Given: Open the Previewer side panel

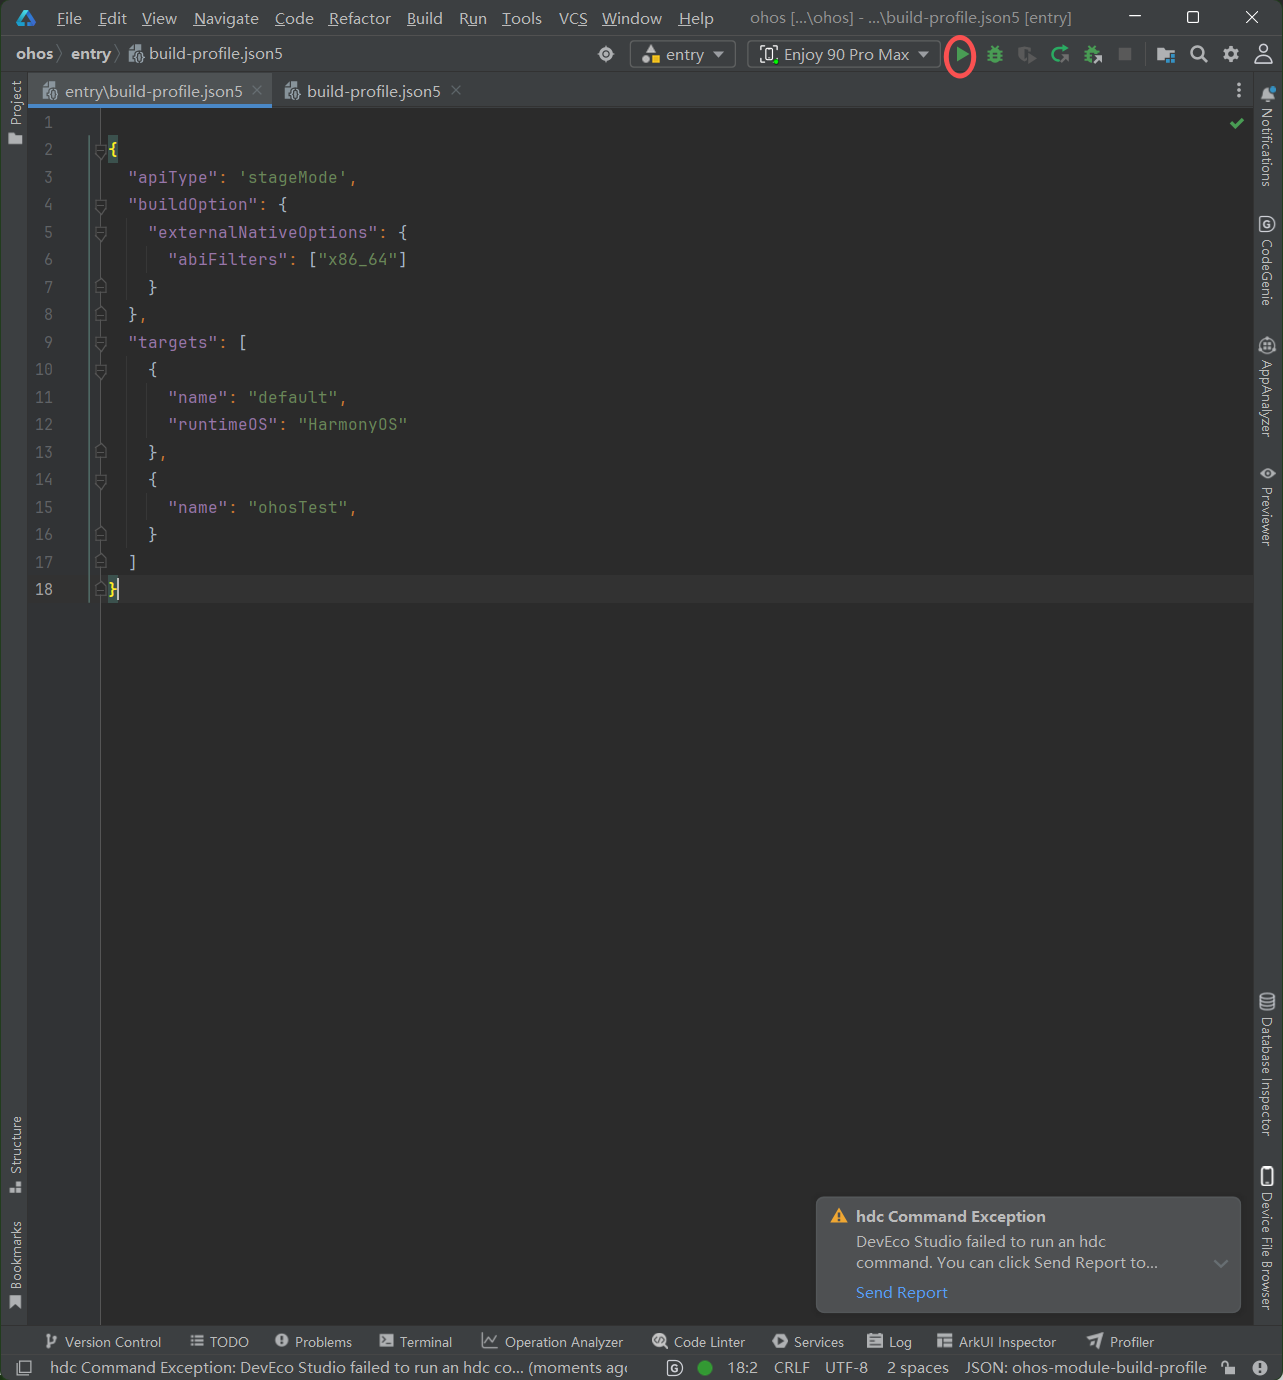Looking at the screenshot, I should click(1267, 506).
